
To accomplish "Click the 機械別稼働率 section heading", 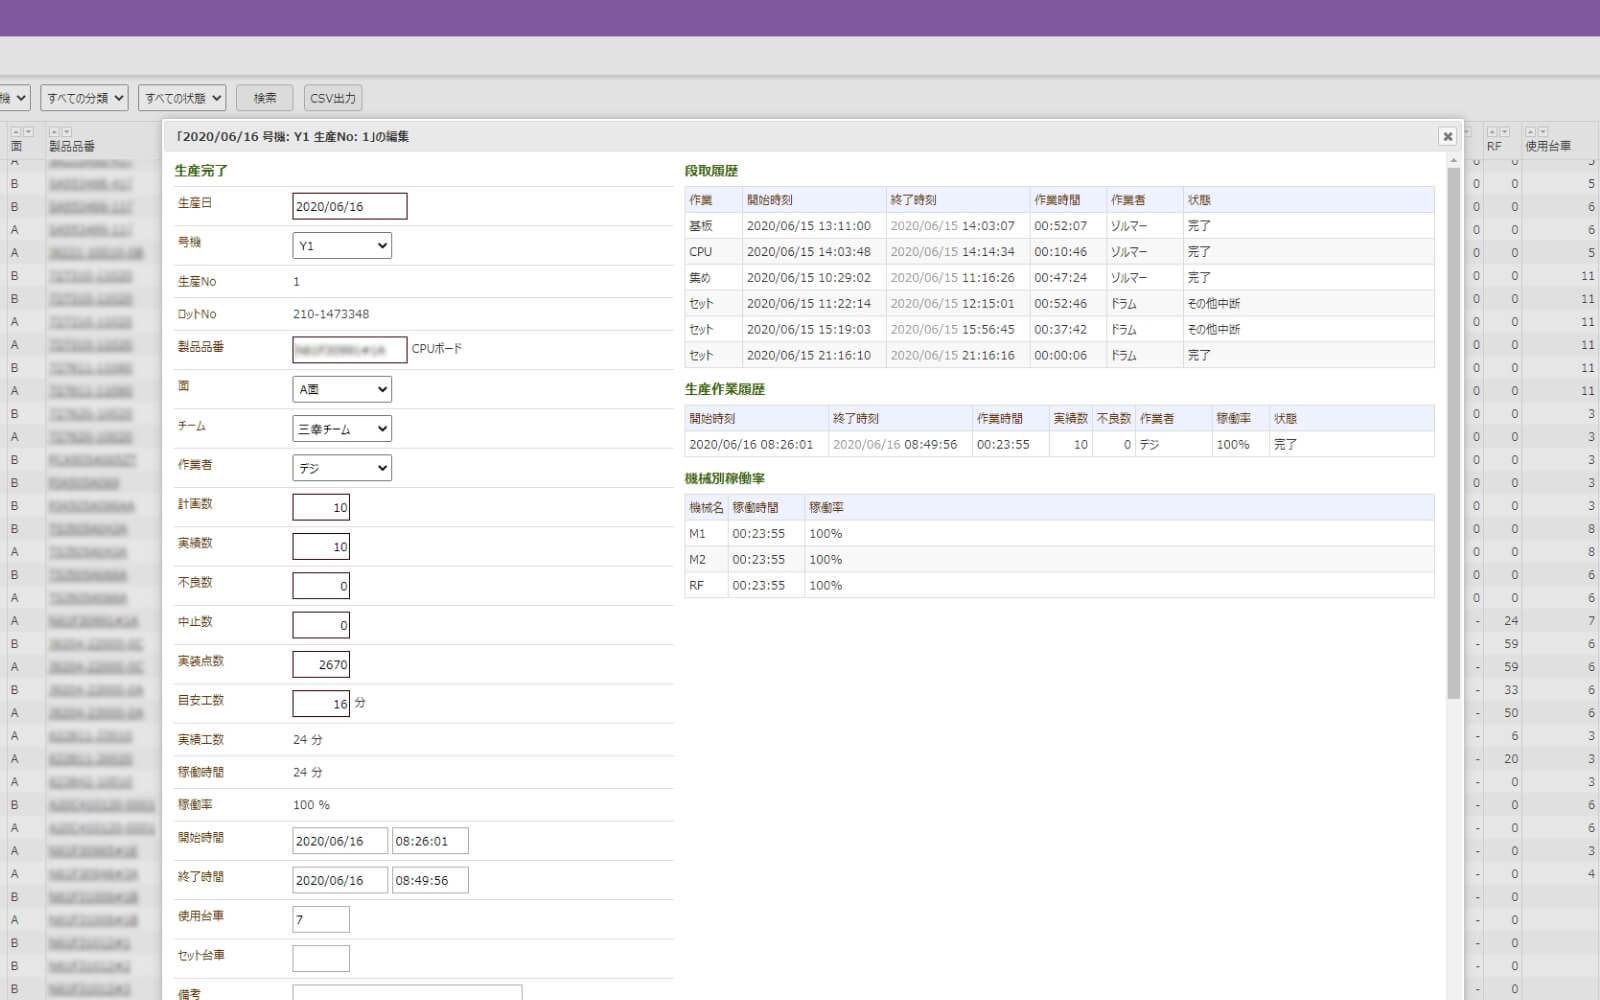I will 725,479.
